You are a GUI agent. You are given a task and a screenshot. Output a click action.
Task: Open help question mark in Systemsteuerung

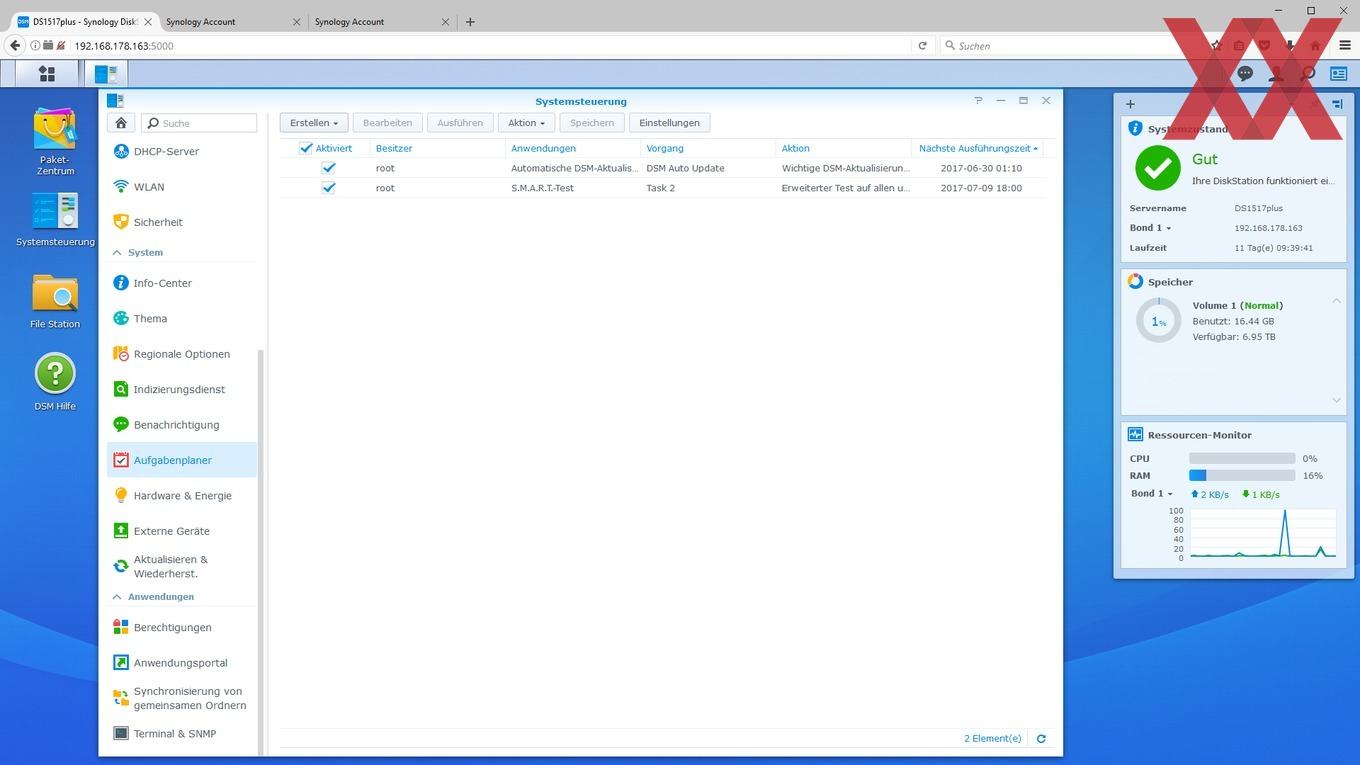pos(978,101)
